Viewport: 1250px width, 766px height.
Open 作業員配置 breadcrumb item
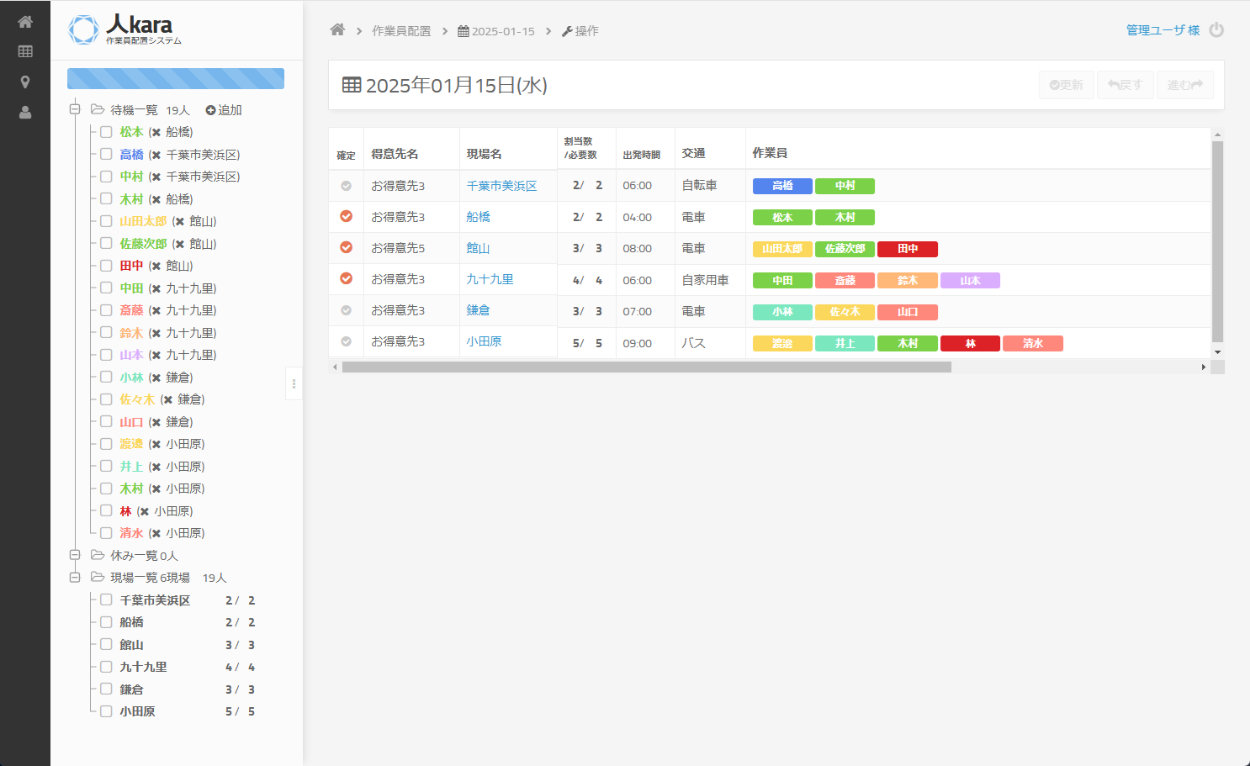tap(401, 31)
